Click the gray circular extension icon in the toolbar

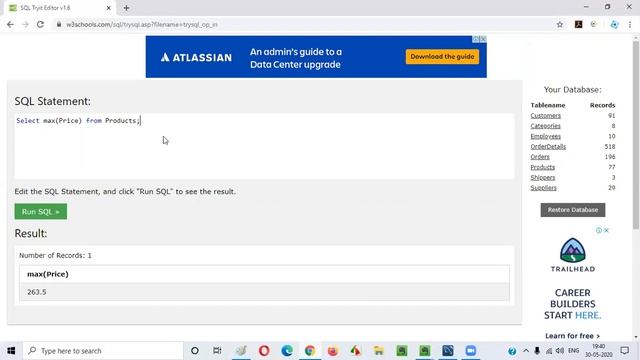pos(593,24)
